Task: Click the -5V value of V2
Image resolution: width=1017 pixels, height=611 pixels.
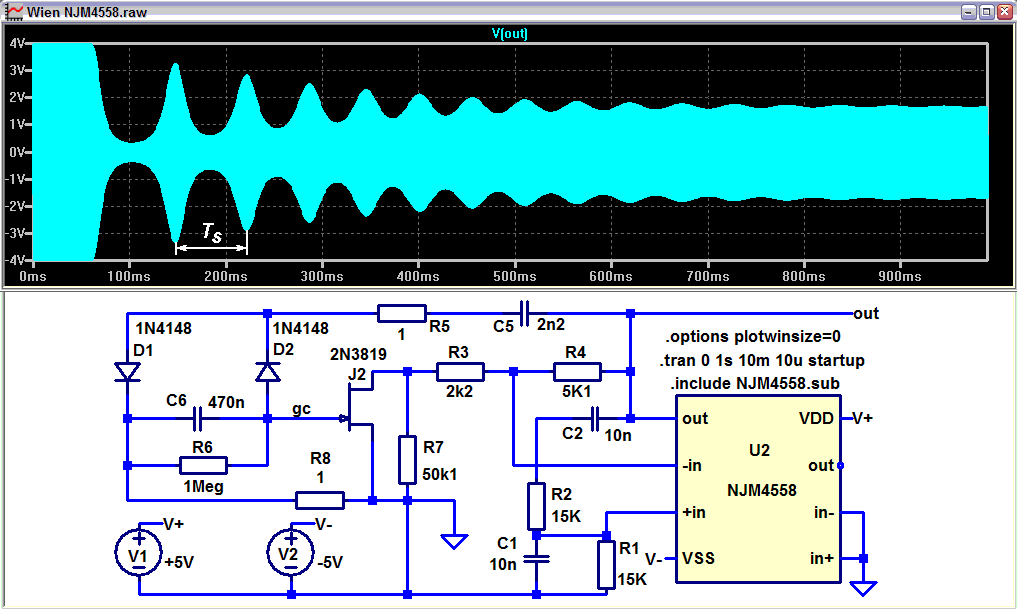Action: click(329, 562)
